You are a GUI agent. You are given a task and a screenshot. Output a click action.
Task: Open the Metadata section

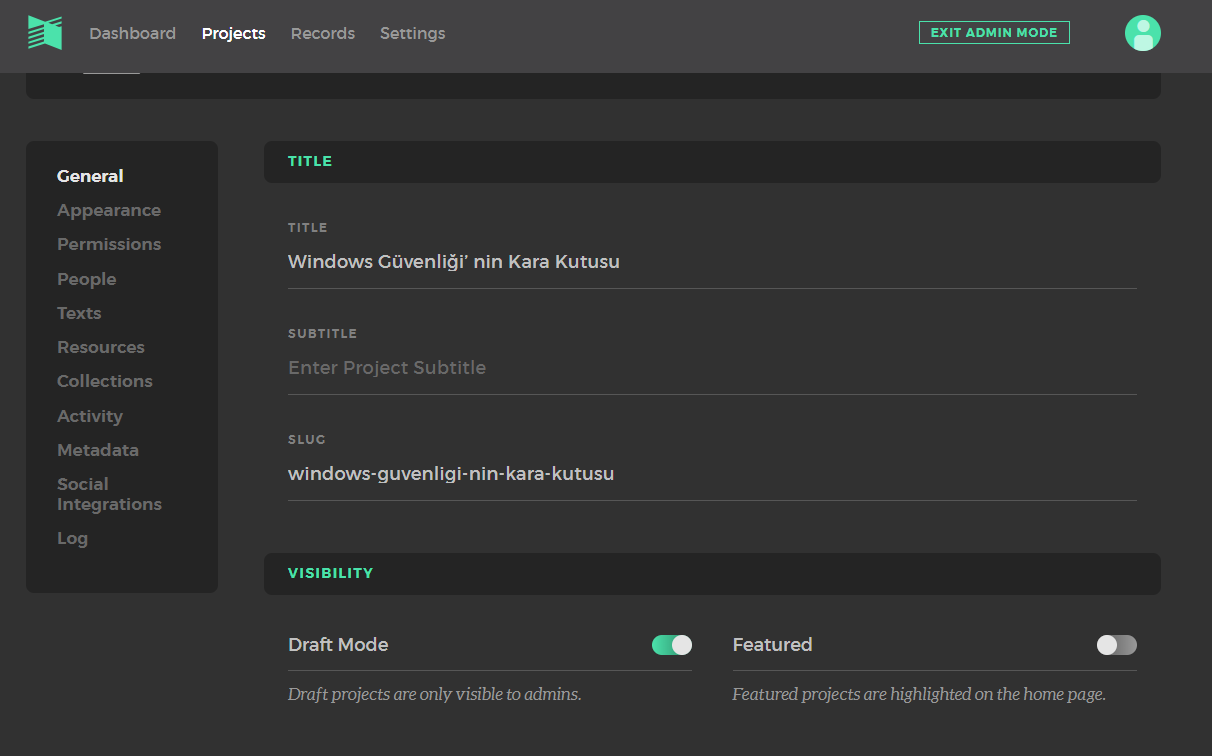coord(98,450)
